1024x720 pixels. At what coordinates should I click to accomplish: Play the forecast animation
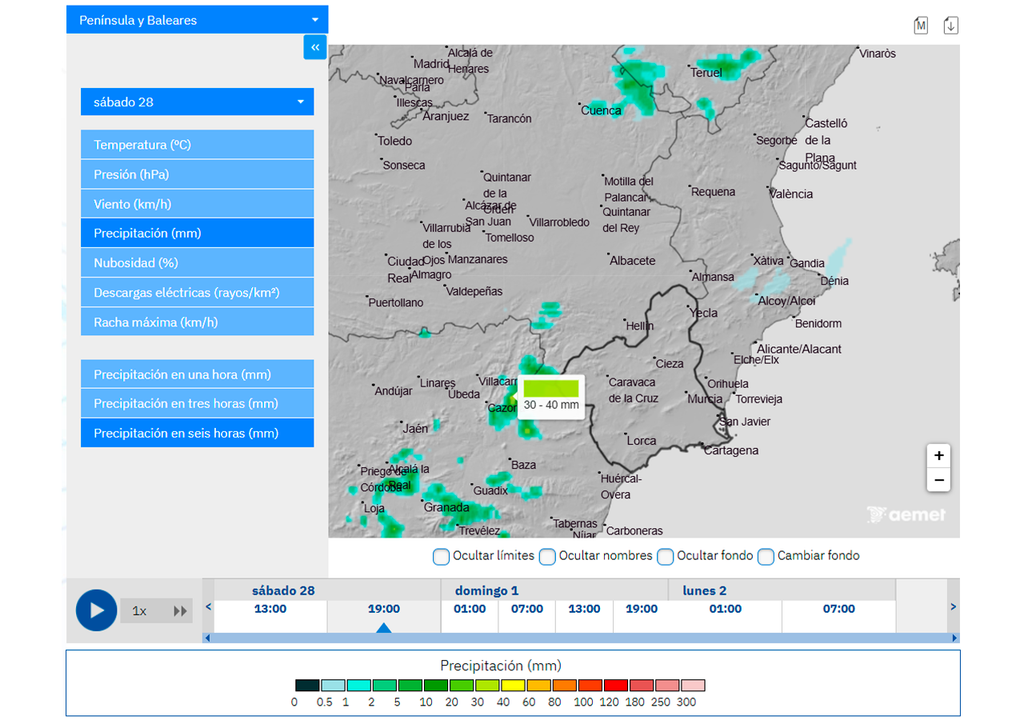(x=96, y=610)
